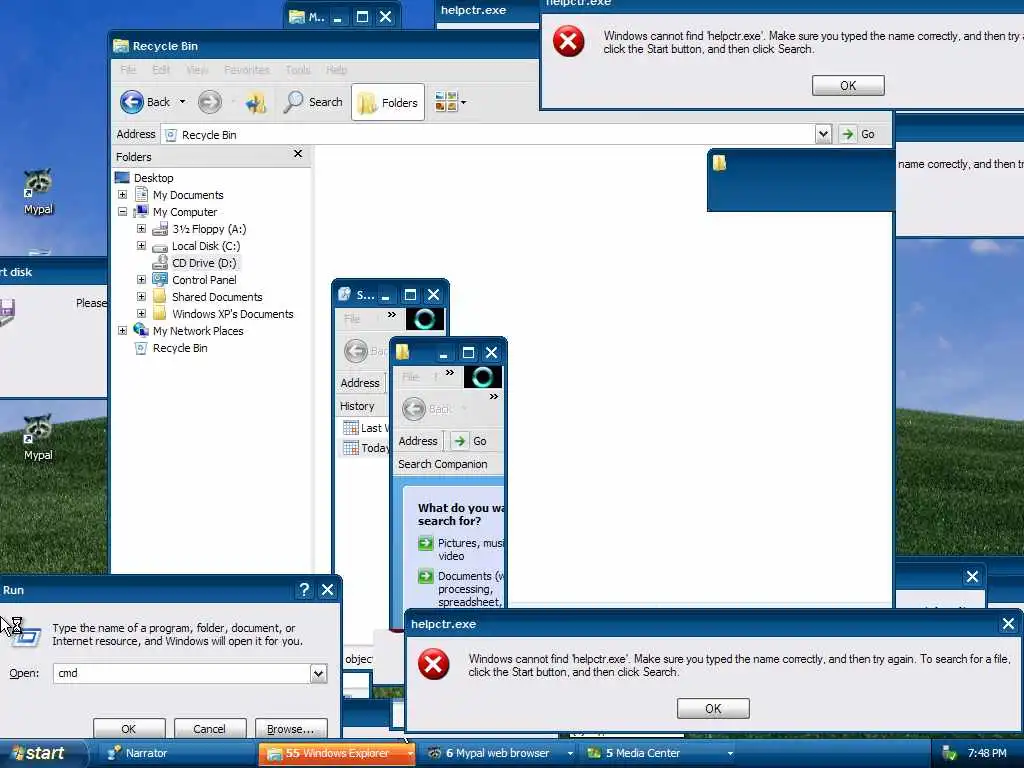Expand menu chevron in the History window
Screen dimensions: 1024x768
391,315
